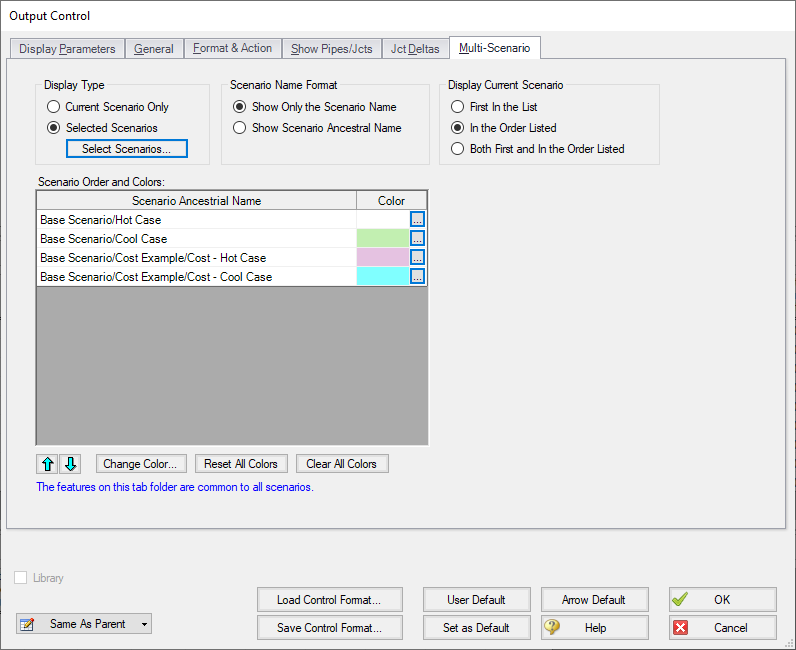Click the Arrow Default button

click(594, 600)
